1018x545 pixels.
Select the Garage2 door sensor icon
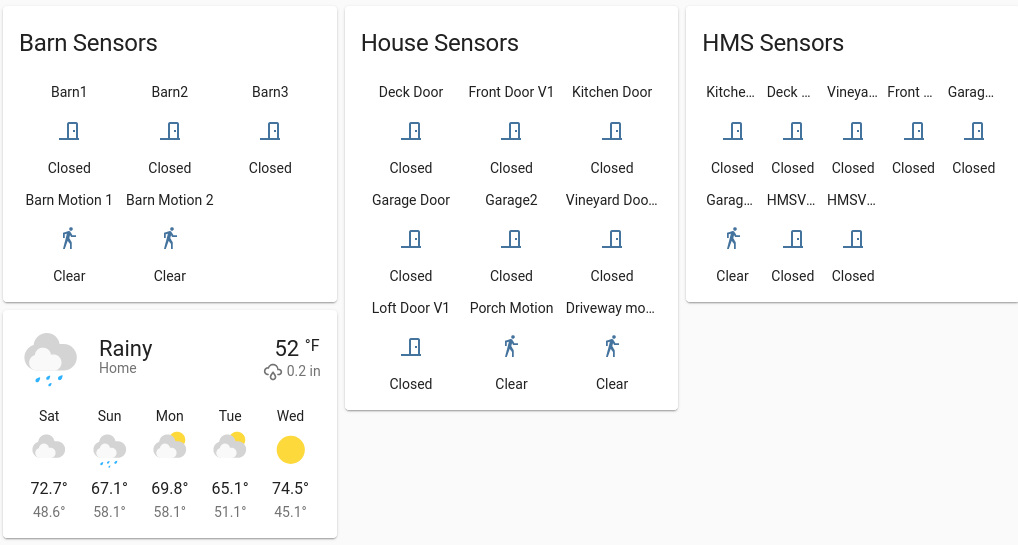click(x=511, y=238)
